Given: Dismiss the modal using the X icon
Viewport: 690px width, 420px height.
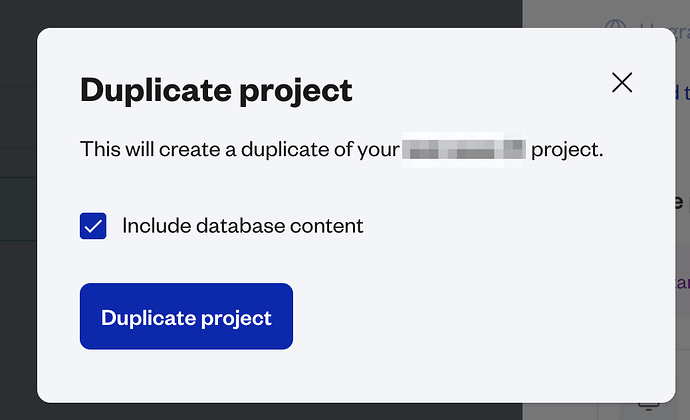Looking at the screenshot, I should (x=622, y=82).
